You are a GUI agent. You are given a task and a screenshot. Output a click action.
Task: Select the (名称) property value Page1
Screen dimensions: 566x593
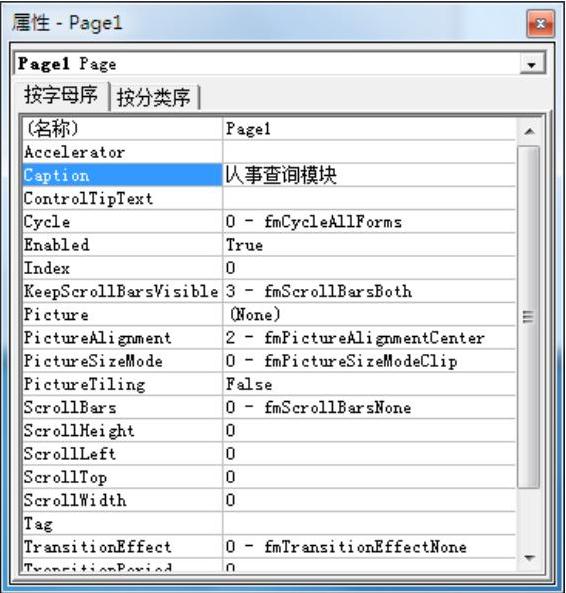[369, 129]
